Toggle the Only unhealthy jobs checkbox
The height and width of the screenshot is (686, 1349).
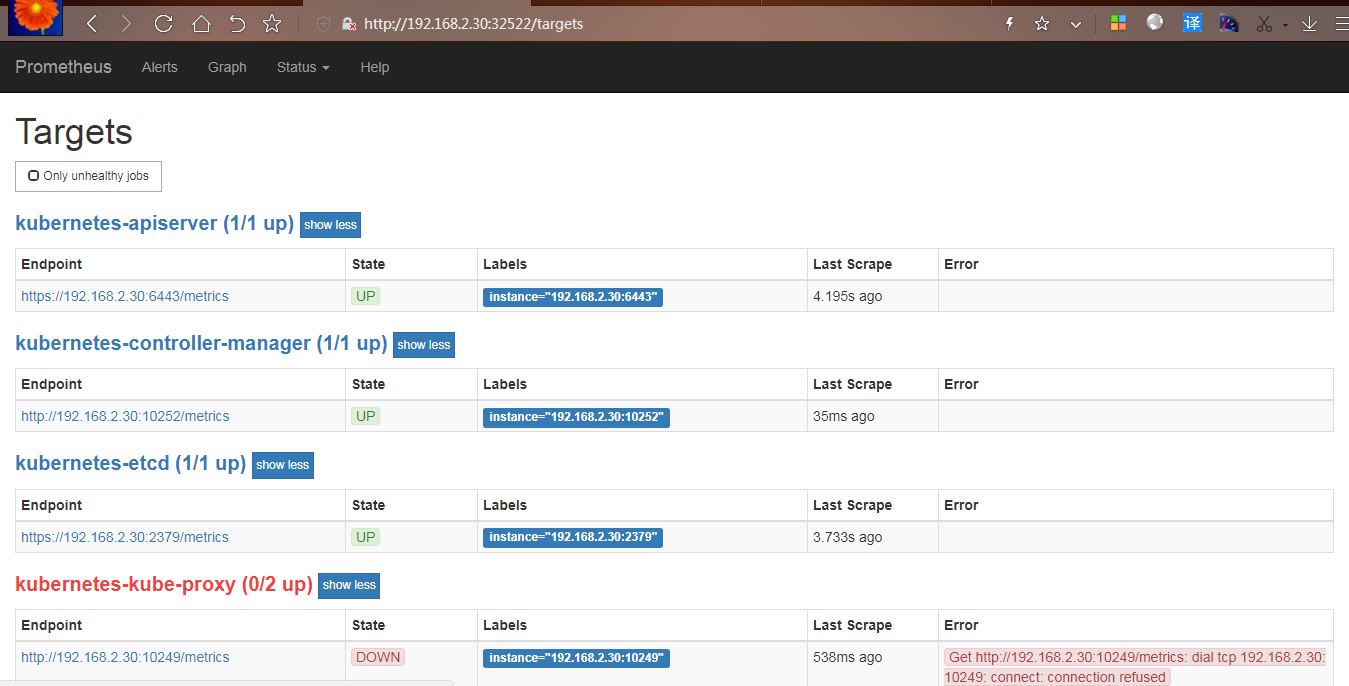click(34, 176)
